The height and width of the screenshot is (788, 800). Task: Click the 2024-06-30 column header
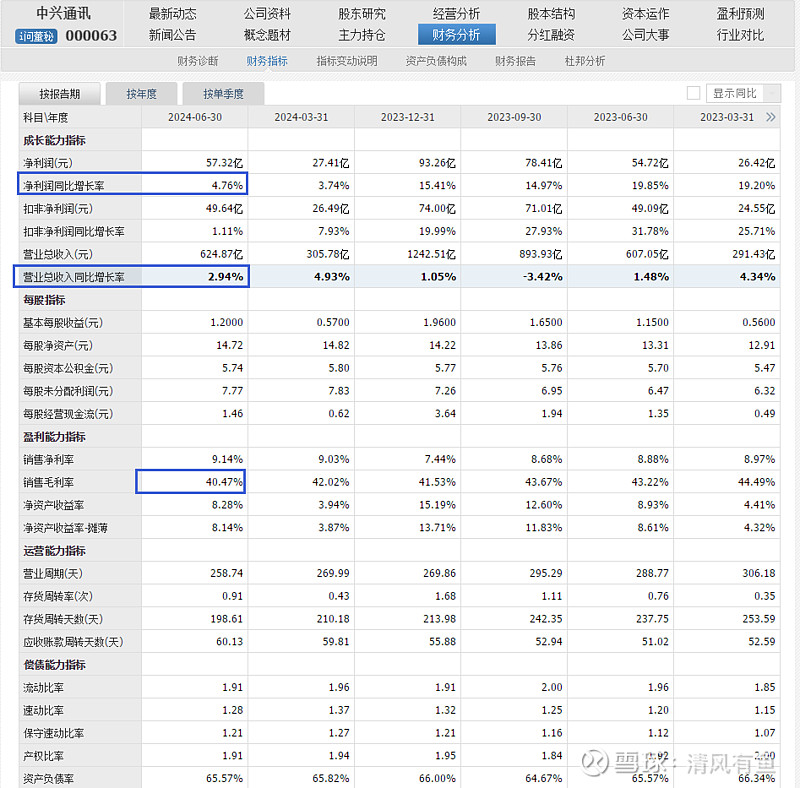pos(195,117)
